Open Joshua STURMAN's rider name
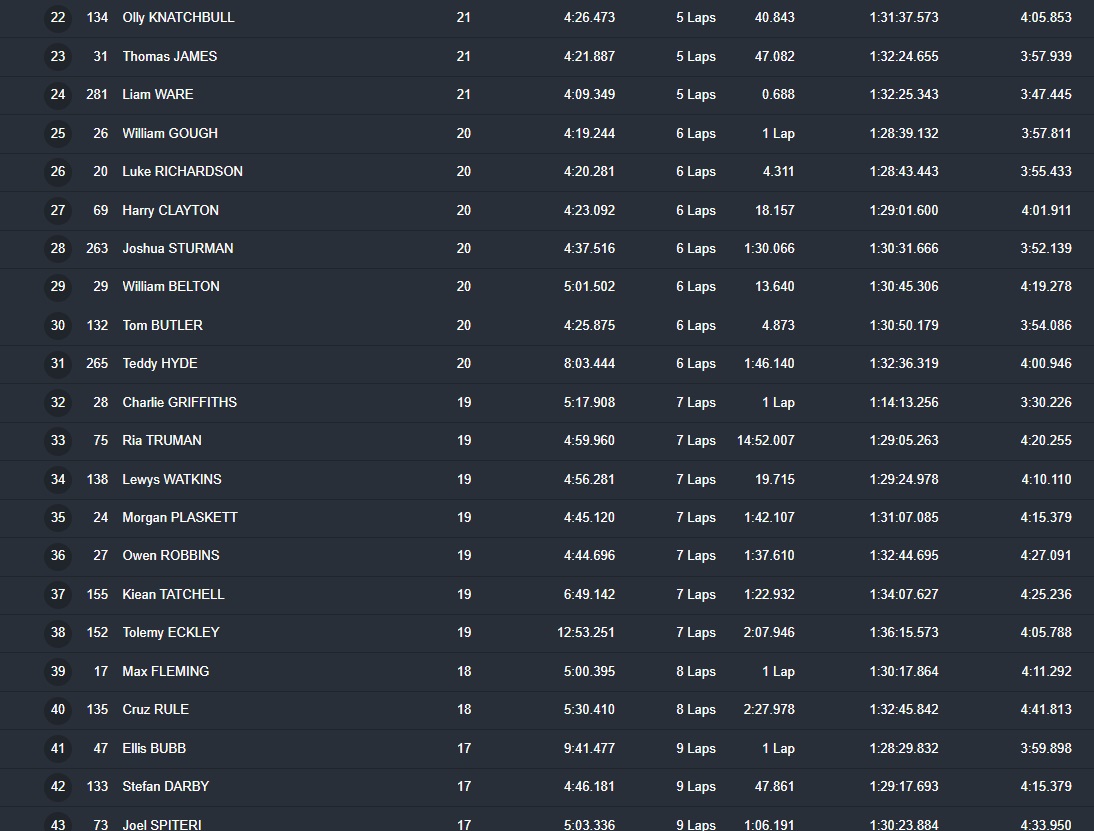The height and width of the screenshot is (831, 1094). point(178,248)
